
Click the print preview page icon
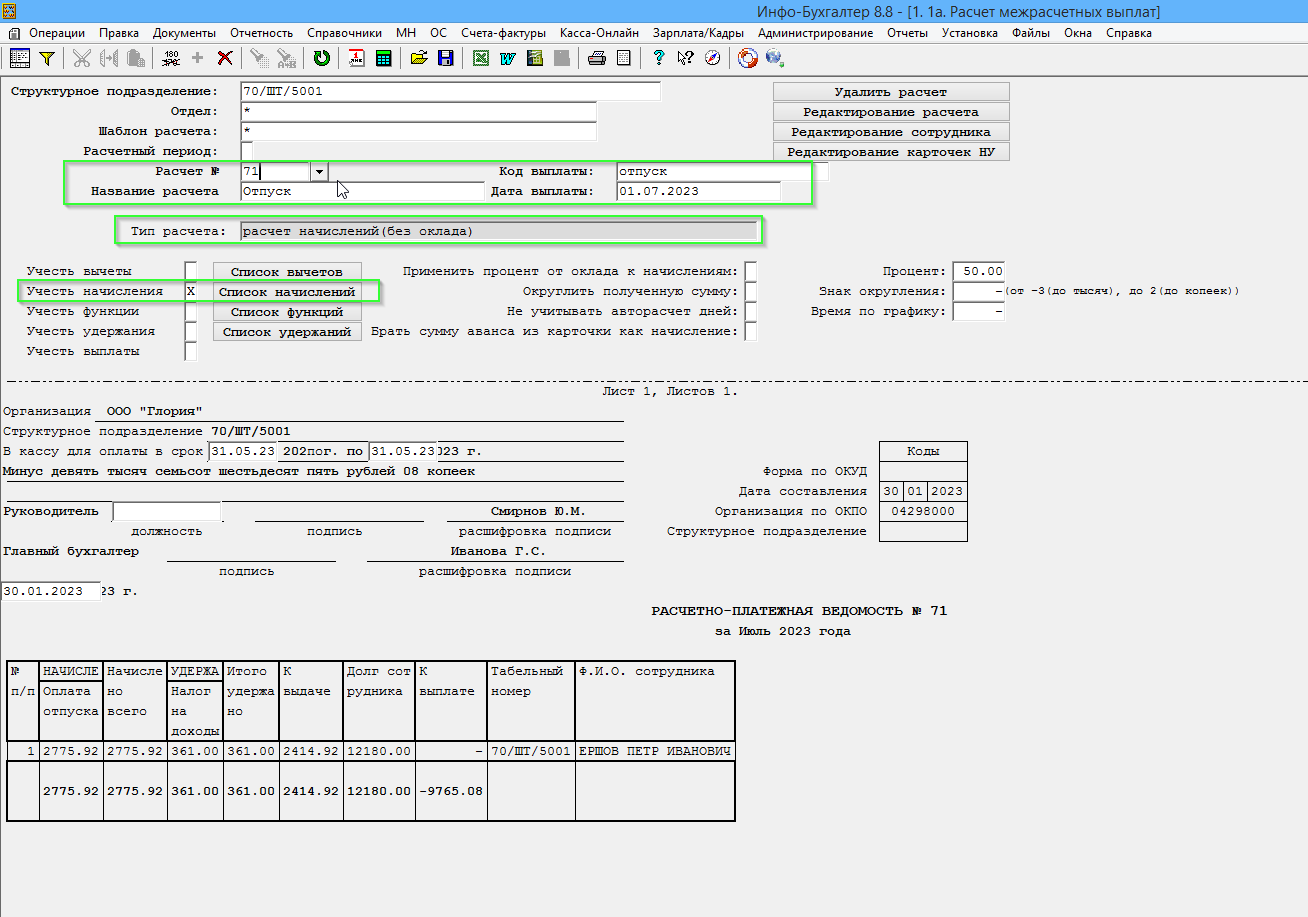(624, 58)
